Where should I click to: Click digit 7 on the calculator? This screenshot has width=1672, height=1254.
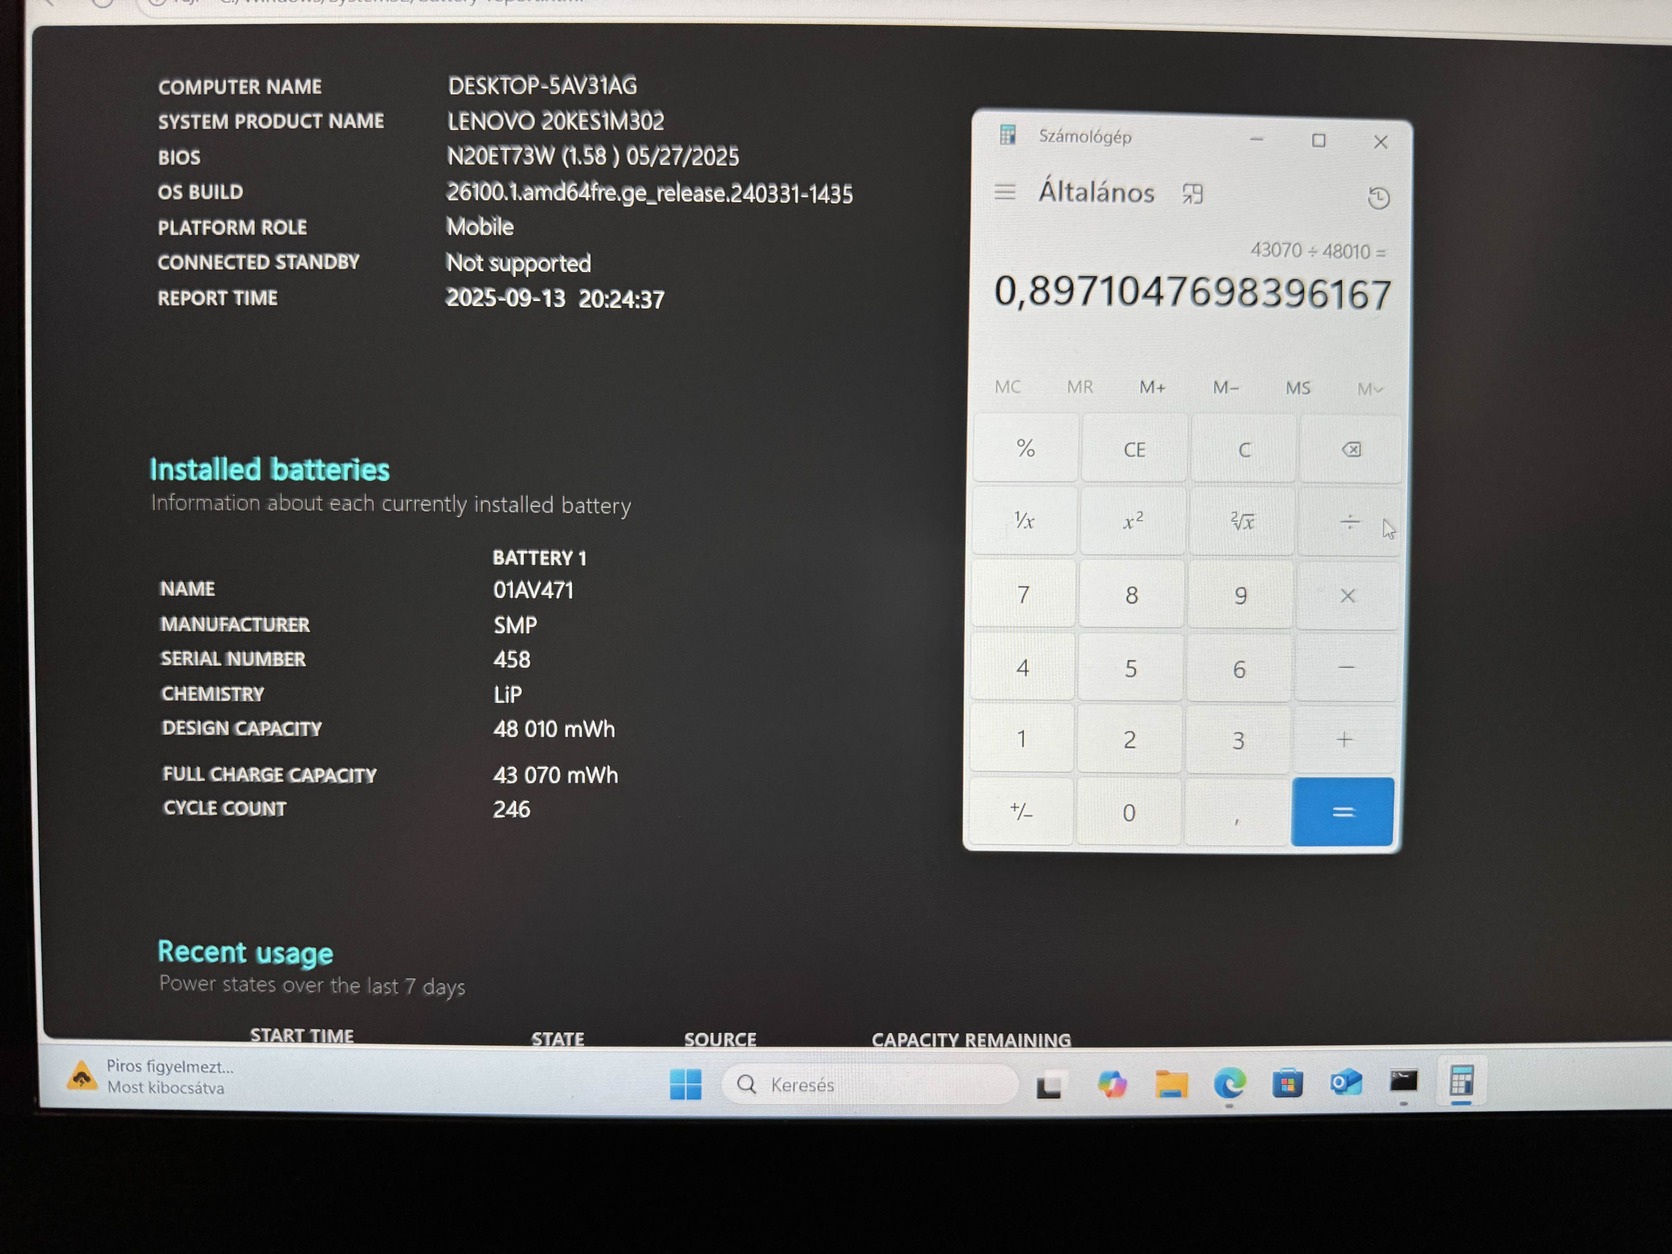[x=1023, y=594]
